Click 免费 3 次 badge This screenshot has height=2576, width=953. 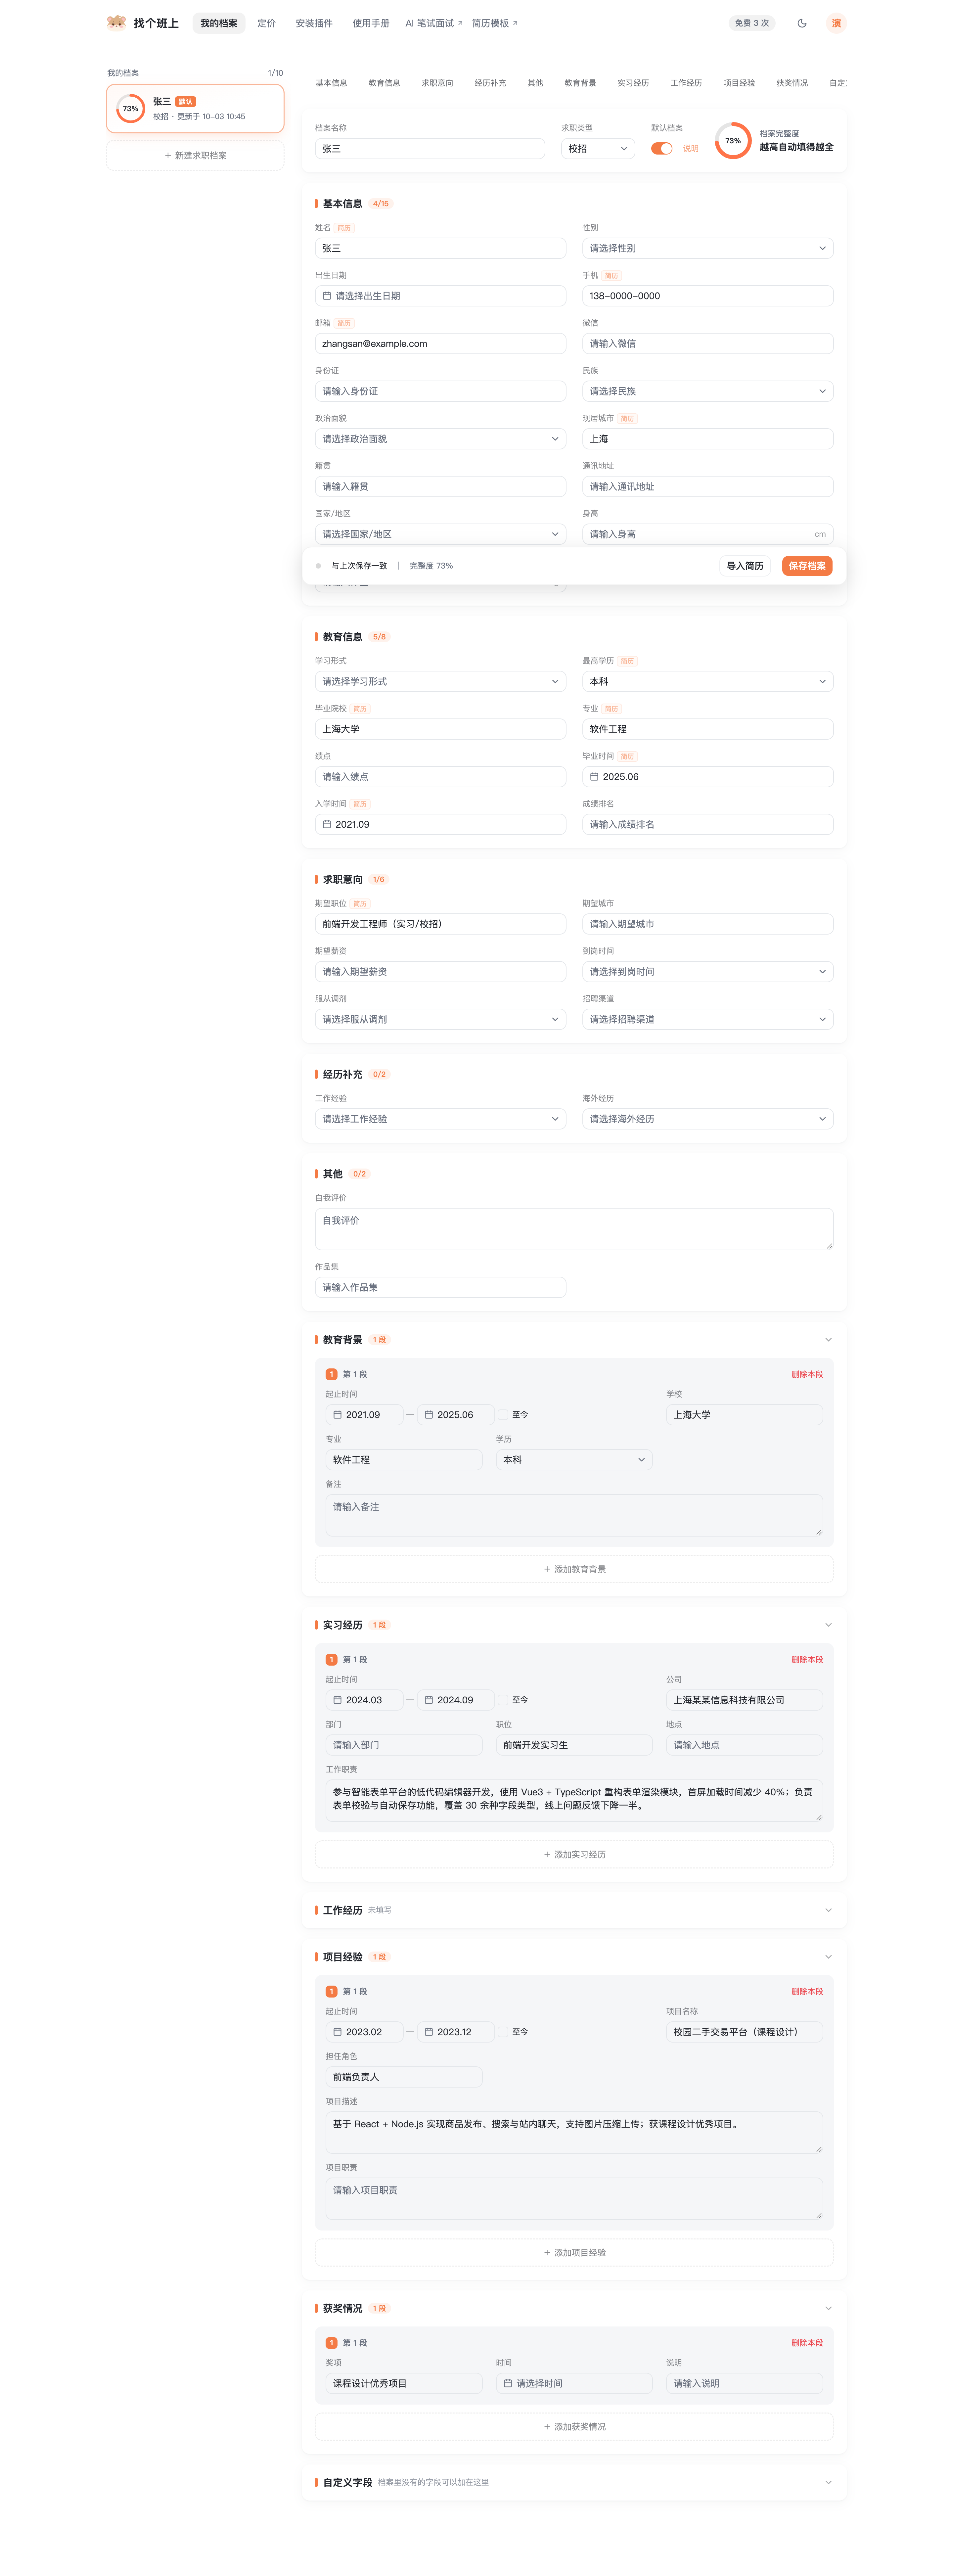[x=752, y=23]
